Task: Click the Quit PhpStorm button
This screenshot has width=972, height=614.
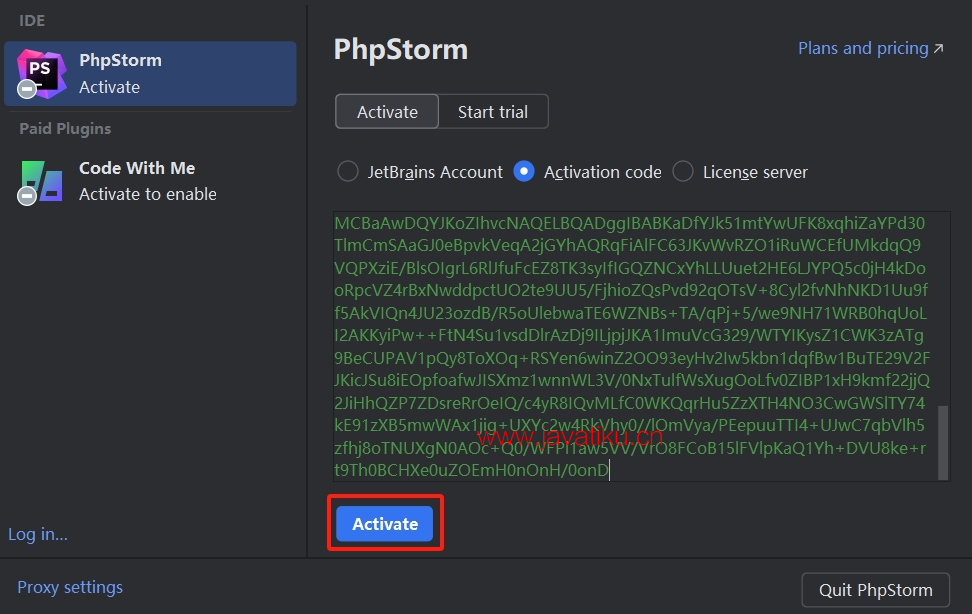Action: tap(875, 590)
